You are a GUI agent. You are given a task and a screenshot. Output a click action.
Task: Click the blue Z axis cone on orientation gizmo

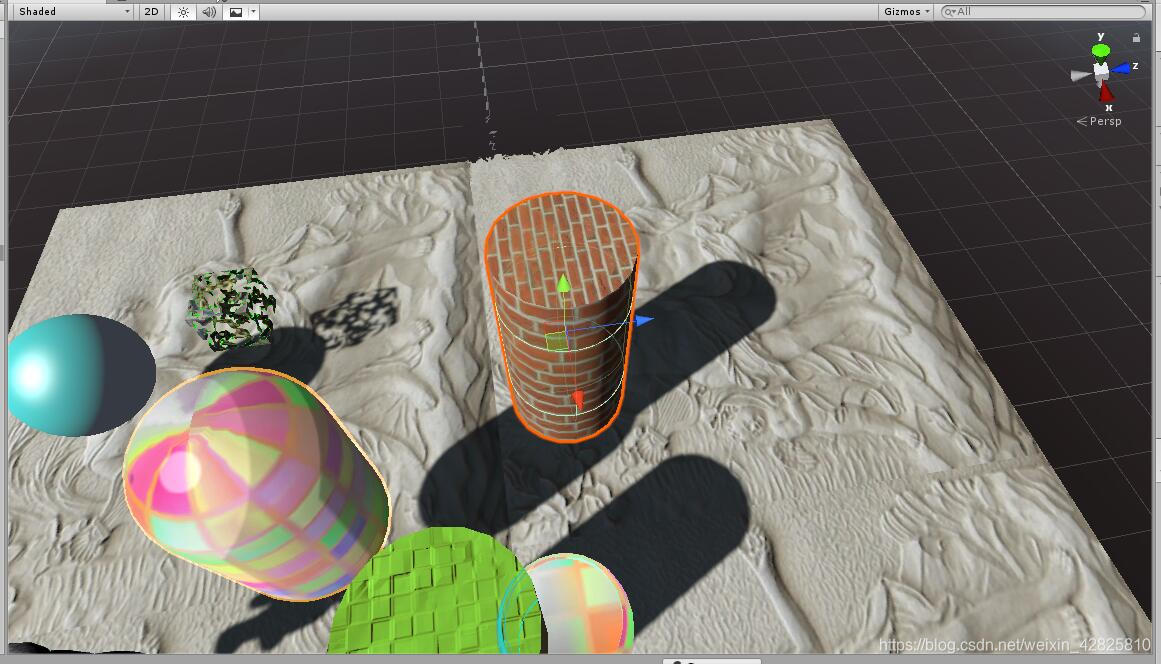coord(1122,68)
